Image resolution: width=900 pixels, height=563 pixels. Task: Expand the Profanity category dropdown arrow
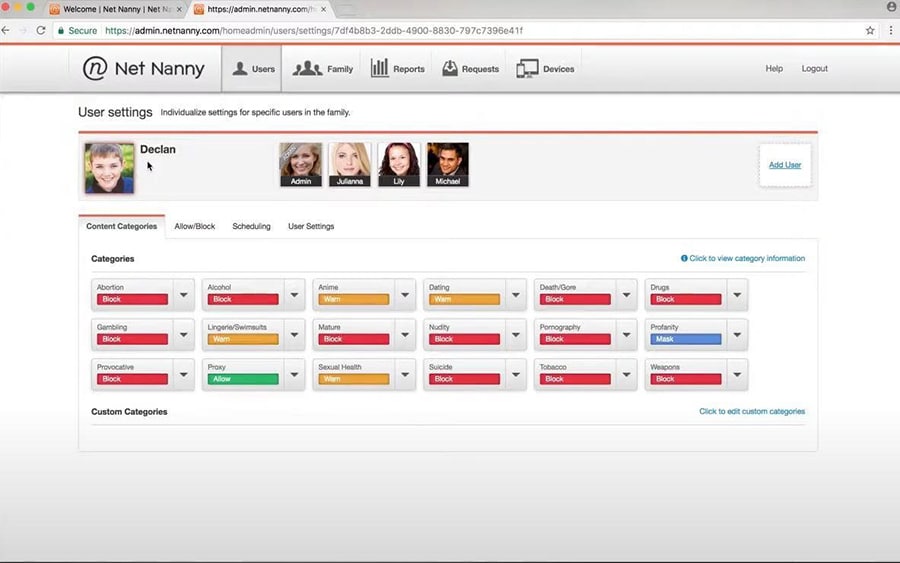click(737, 335)
